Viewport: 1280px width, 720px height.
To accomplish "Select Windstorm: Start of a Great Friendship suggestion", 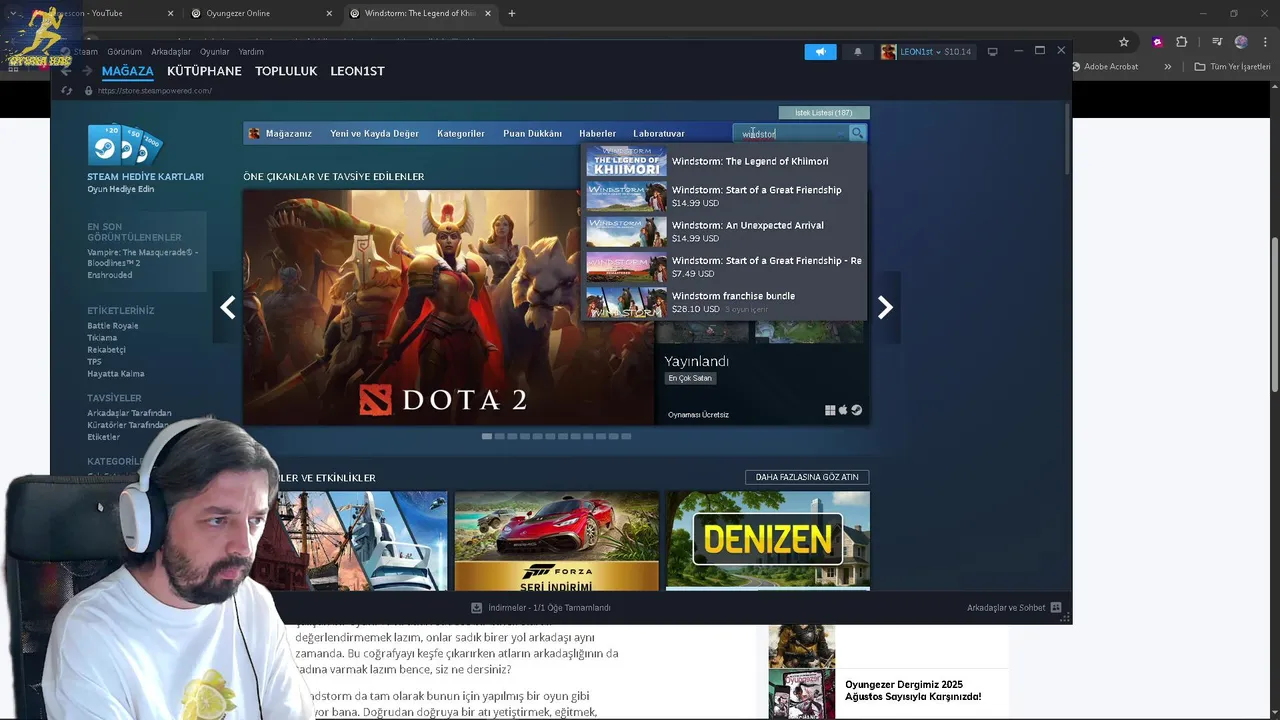I will coord(724,196).
